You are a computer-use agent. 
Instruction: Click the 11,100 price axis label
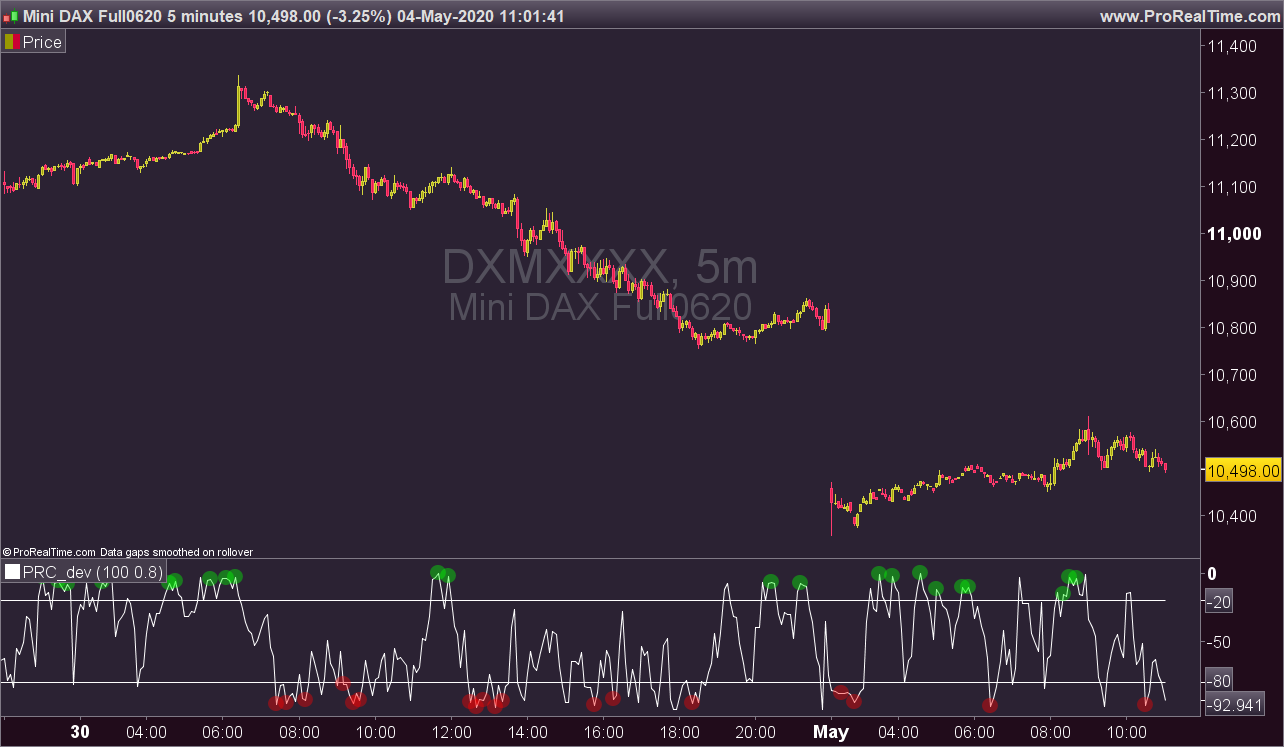coord(1232,187)
